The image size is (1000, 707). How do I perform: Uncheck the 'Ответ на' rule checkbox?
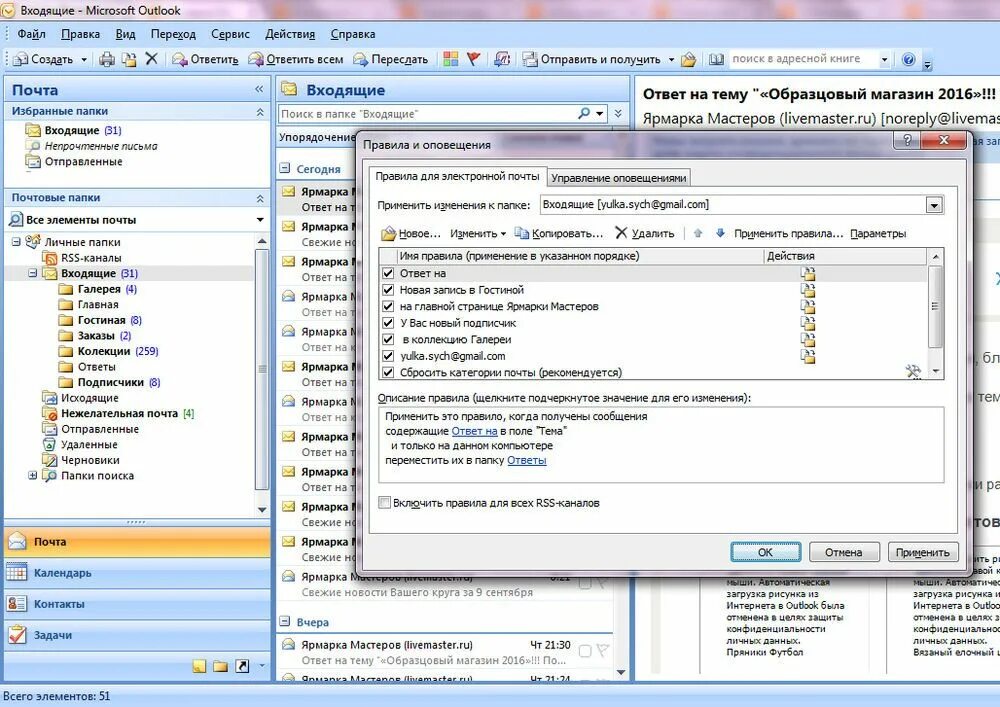tap(388, 273)
